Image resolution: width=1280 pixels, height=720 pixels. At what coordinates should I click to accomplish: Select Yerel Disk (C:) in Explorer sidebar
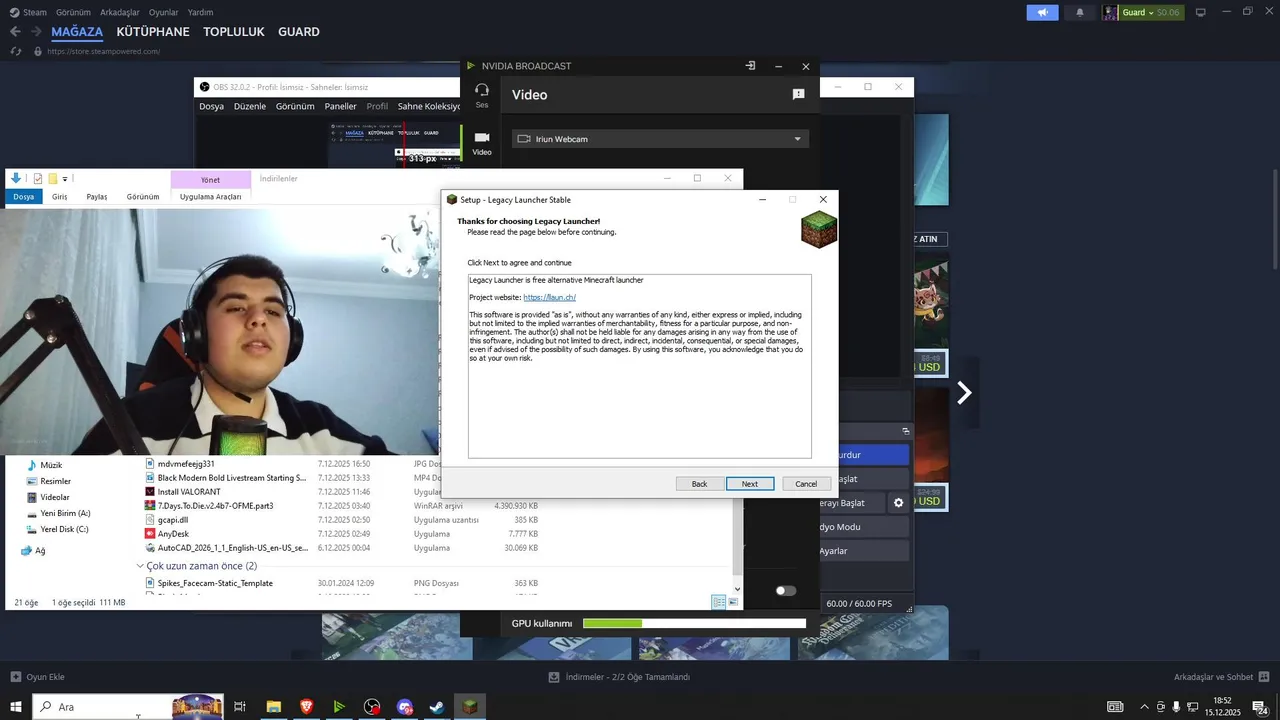[x=64, y=529]
